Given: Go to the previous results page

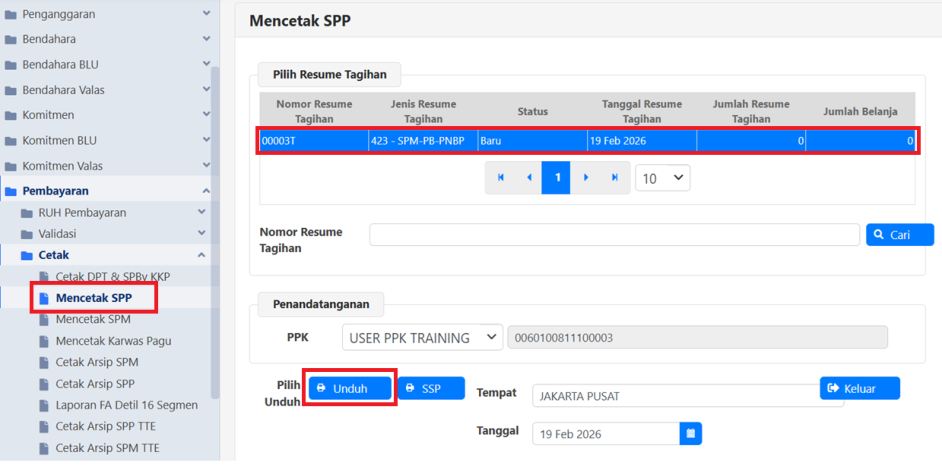Looking at the screenshot, I should (529, 178).
